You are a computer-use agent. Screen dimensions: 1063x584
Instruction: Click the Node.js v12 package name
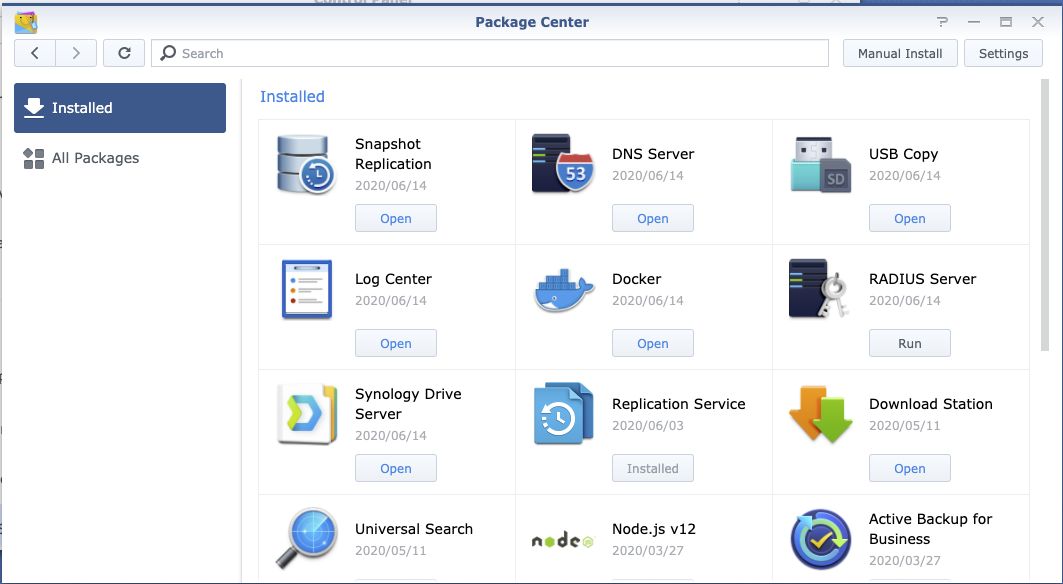654,528
